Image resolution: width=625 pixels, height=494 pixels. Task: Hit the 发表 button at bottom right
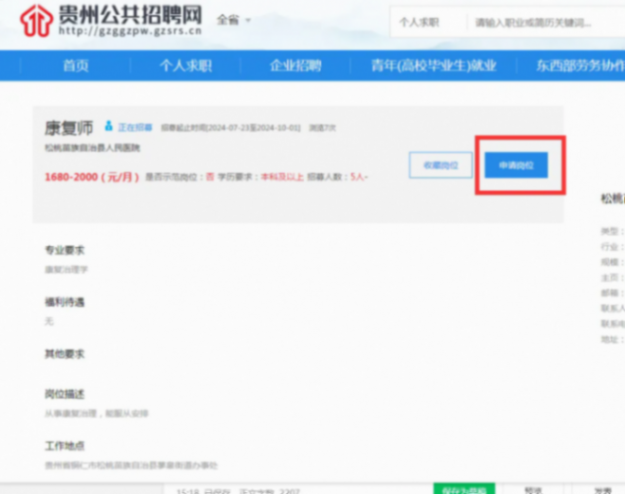603,489
